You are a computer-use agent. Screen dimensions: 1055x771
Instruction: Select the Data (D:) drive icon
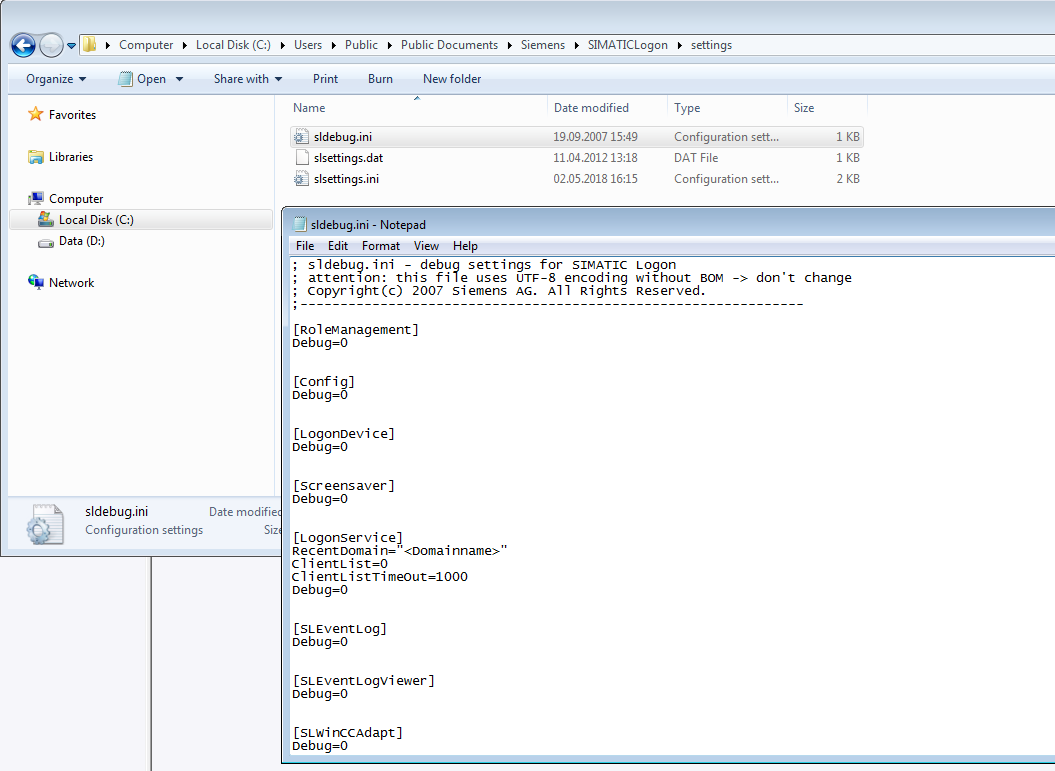pyautogui.click(x=46, y=241)
